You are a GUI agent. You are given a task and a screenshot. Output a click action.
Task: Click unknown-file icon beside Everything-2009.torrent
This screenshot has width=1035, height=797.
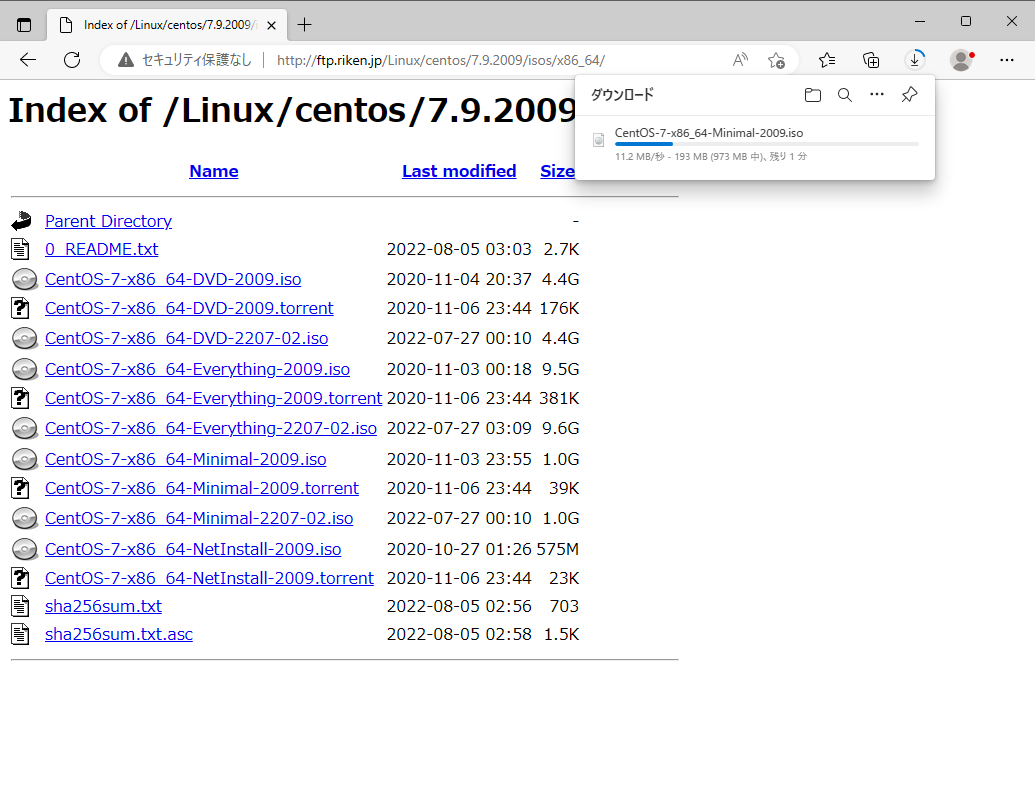click(20, 398)
